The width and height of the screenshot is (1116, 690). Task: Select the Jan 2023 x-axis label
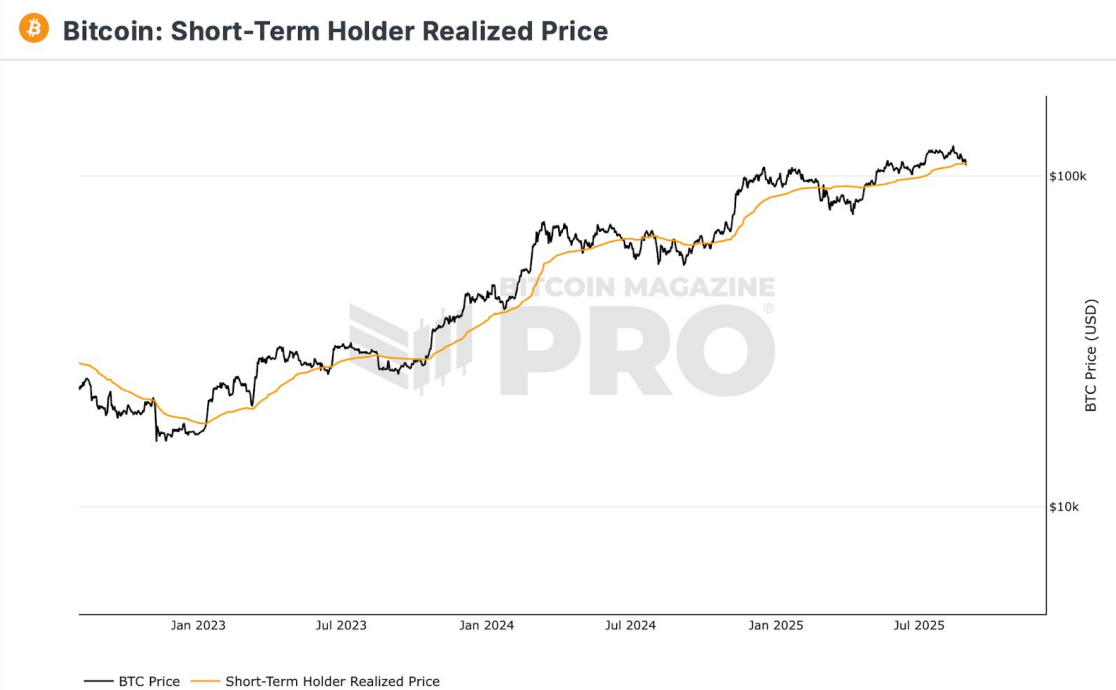pos(198,625)
